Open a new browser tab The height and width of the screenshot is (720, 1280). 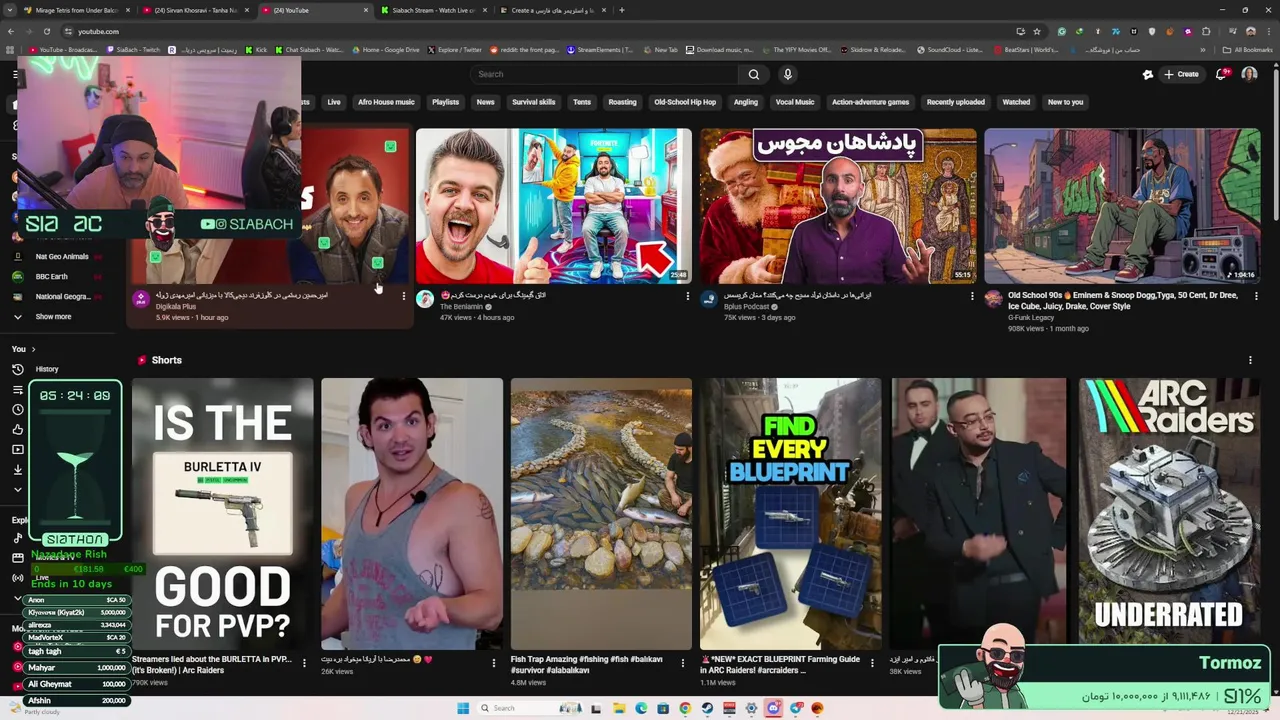pyautogui.click(x=622, y=10)
